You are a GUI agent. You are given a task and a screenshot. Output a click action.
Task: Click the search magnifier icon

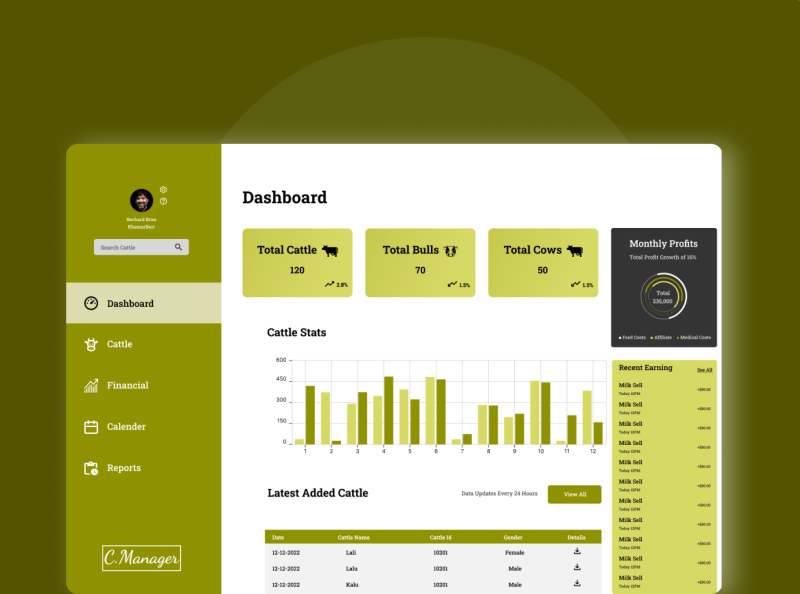tap(178, 247)
